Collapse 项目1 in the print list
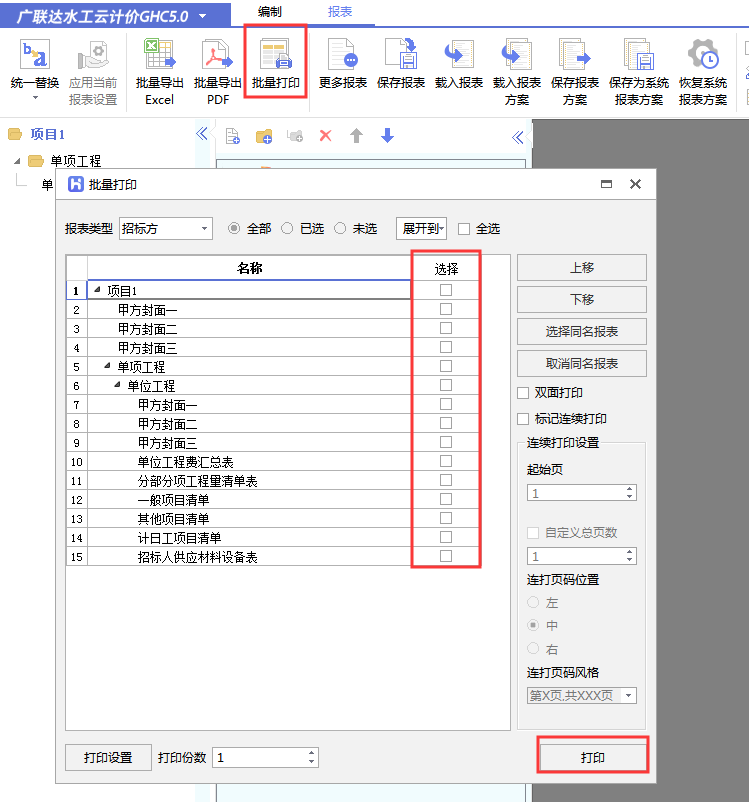749x802 pixels. pos(97,289)
